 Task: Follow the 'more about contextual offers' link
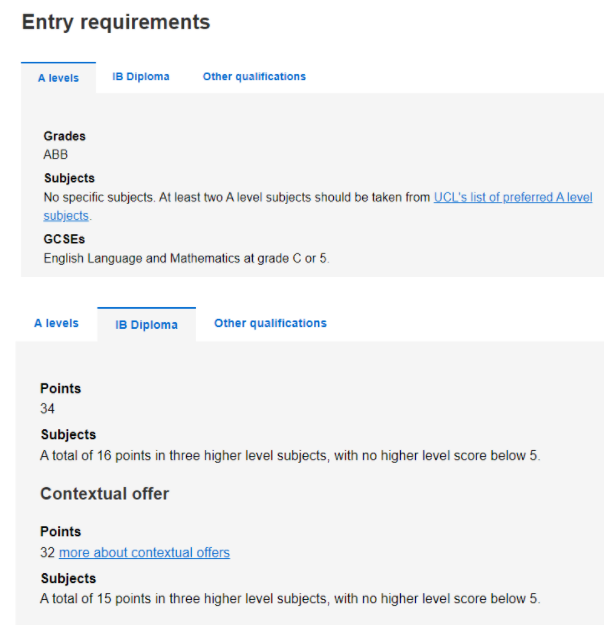tap(144, 552)
